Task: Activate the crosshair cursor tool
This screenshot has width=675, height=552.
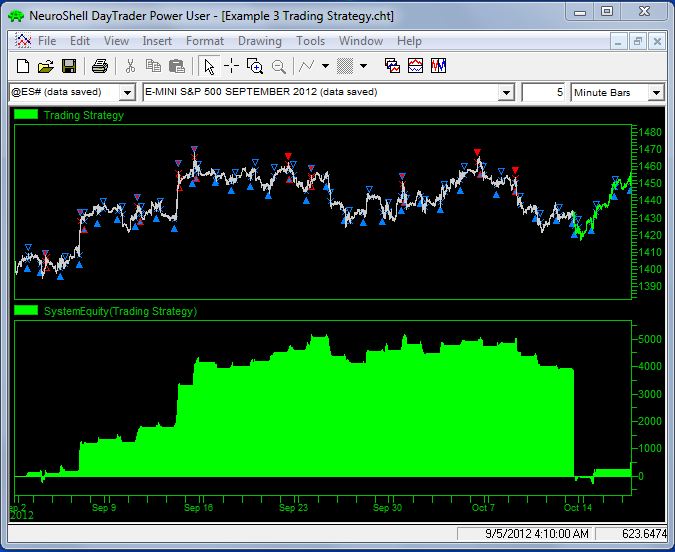Action: pyautogui.click(x=232, y=66)
